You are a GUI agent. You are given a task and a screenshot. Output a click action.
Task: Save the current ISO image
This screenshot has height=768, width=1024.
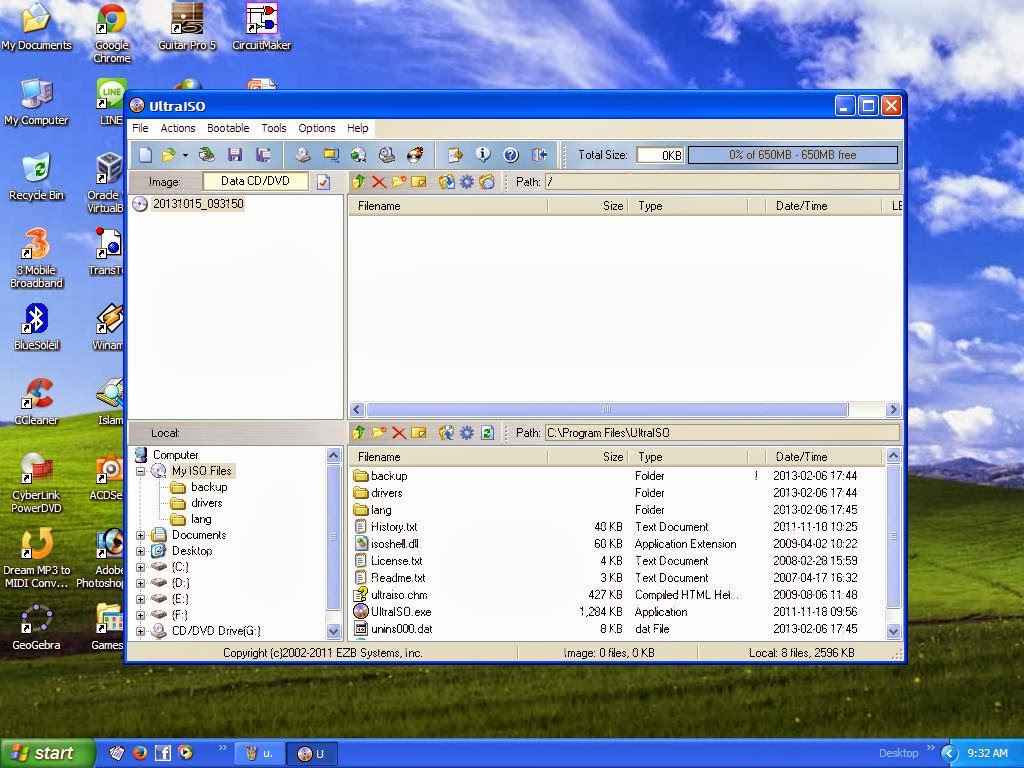point(235,155)
